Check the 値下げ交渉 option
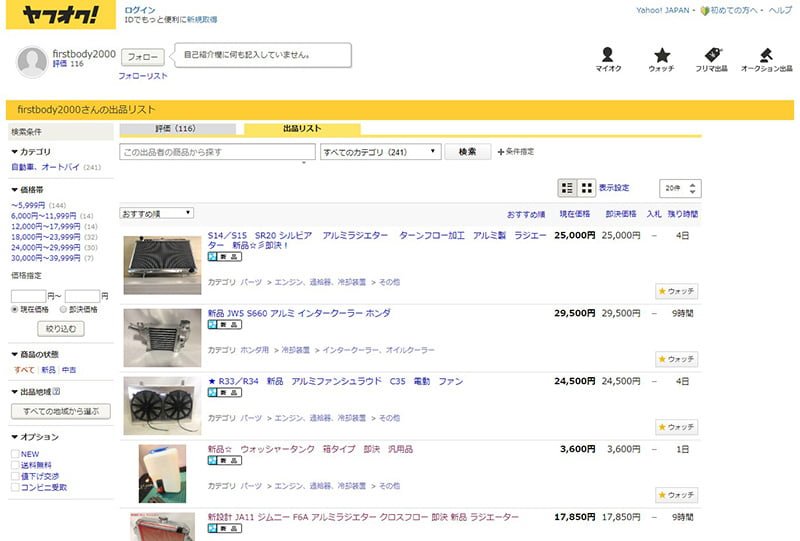This screenshot has height=541, width=800. click(15, 476)
